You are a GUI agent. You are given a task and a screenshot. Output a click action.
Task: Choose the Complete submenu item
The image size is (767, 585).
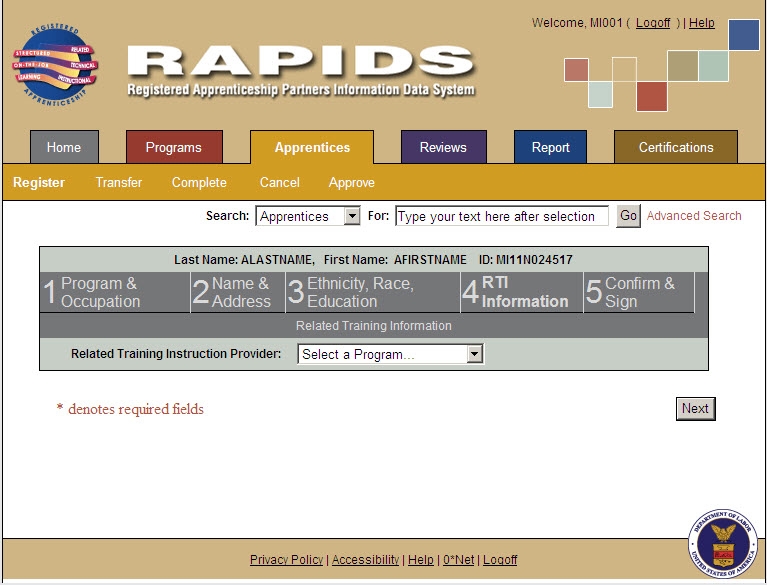(x=199, y=182)
